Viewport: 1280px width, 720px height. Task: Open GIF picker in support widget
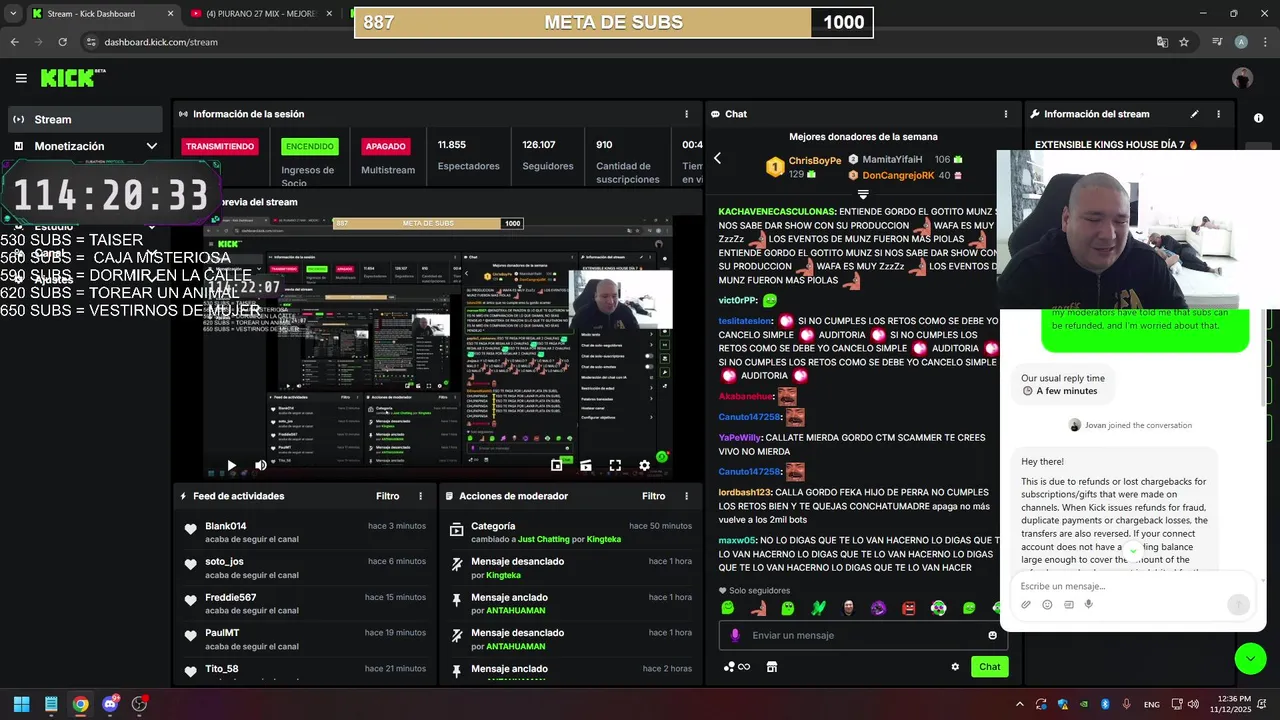click(1068, 605)
